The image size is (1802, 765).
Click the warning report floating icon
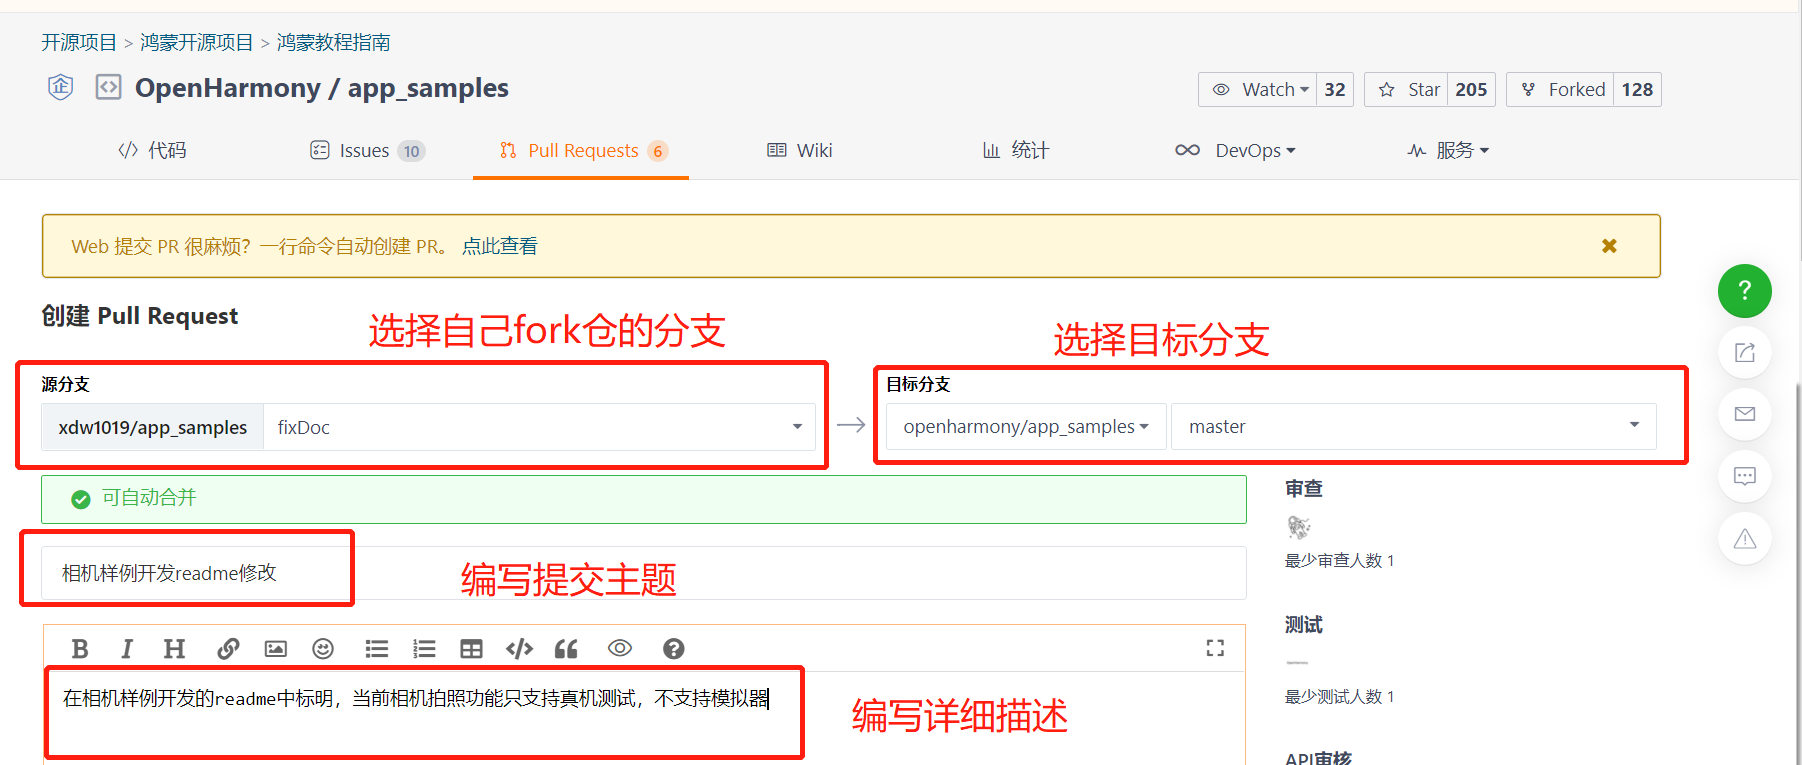coord(1745,538)
